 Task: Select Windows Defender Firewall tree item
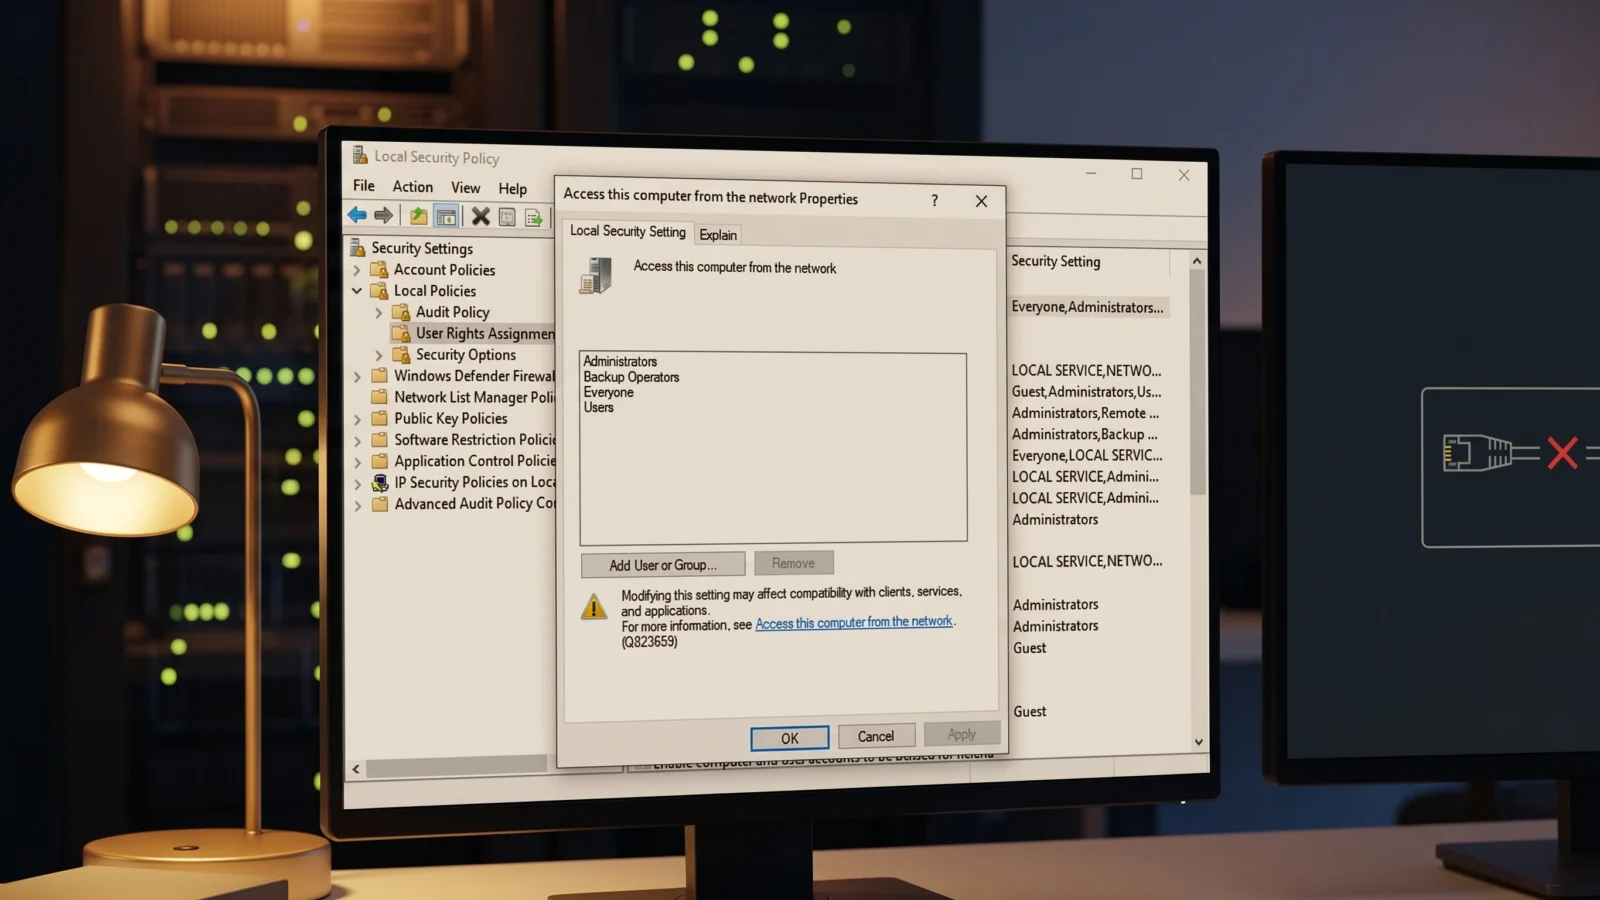(474, 376)
